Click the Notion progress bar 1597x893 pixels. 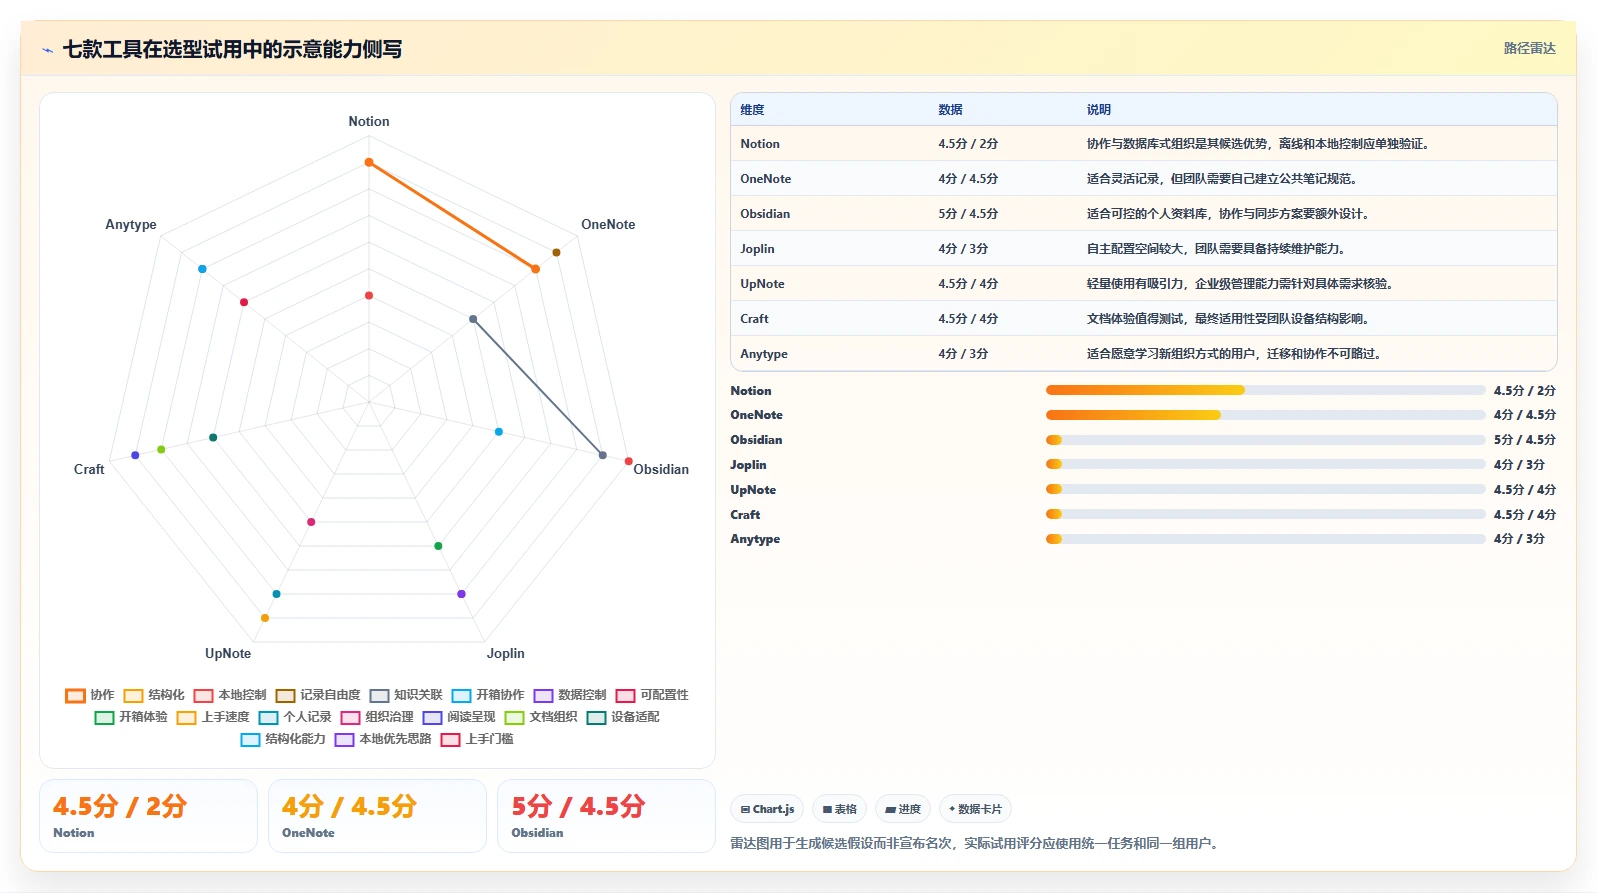click(1265, 390)
